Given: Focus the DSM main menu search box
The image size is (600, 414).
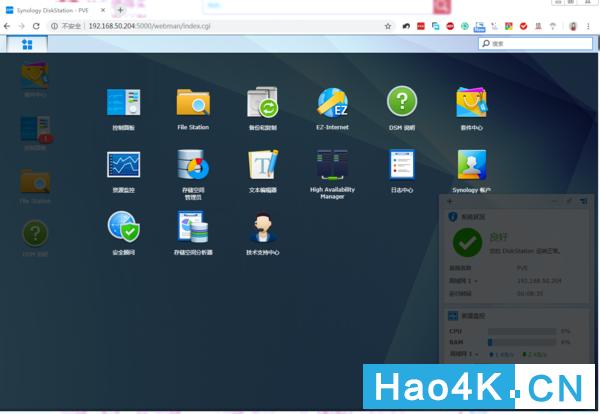Looking at the screenshot, I should (535, 44).
